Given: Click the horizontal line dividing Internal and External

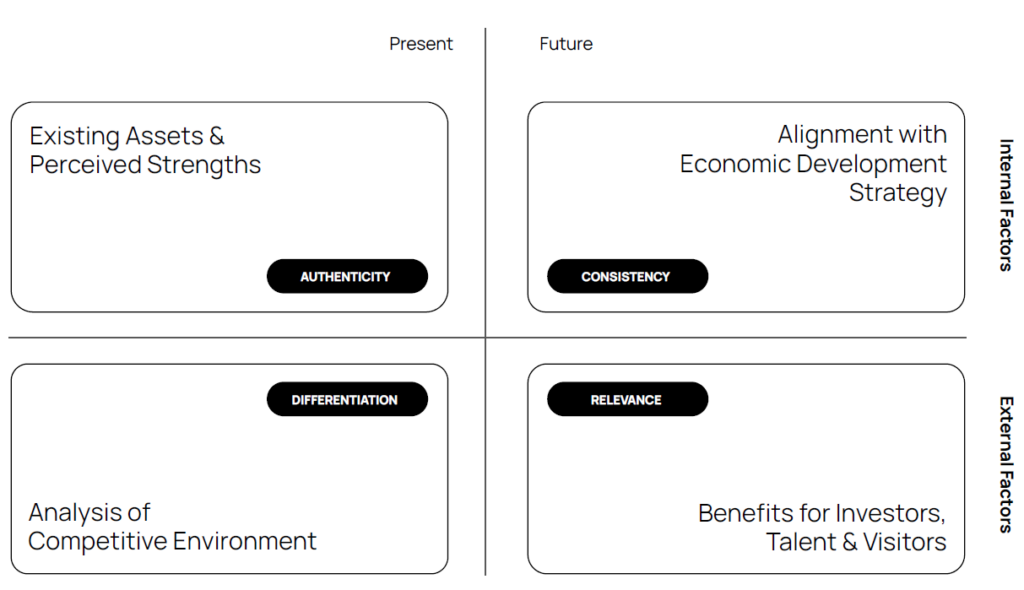Looking at the screenshot, I should point(261,338).
